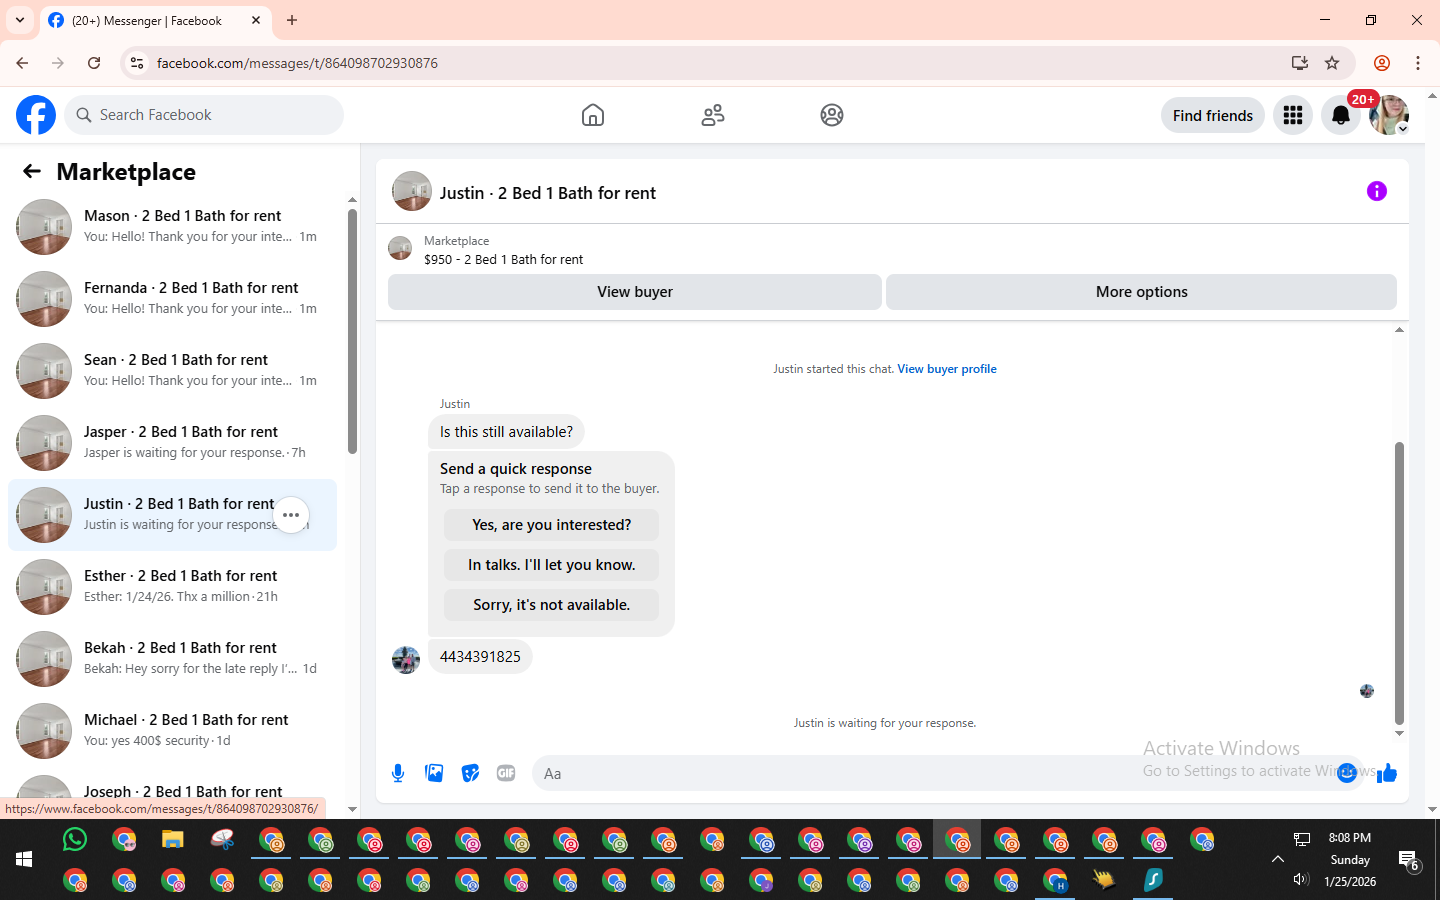Open Esther's 2 Bed 1 Bath chat
This screenshot has height=900, width=1440.
pyautogui.click(x=172, y=587)
